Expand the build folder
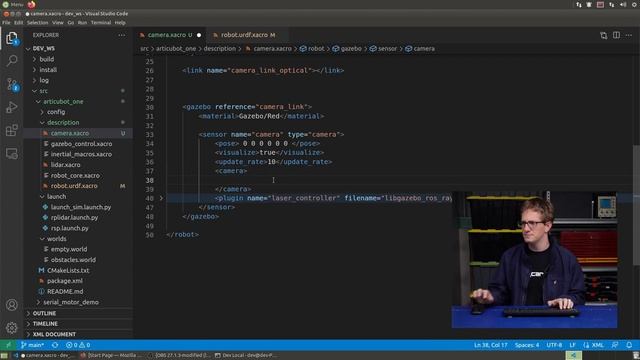640x360 pixels. click(x=47, y=59)
